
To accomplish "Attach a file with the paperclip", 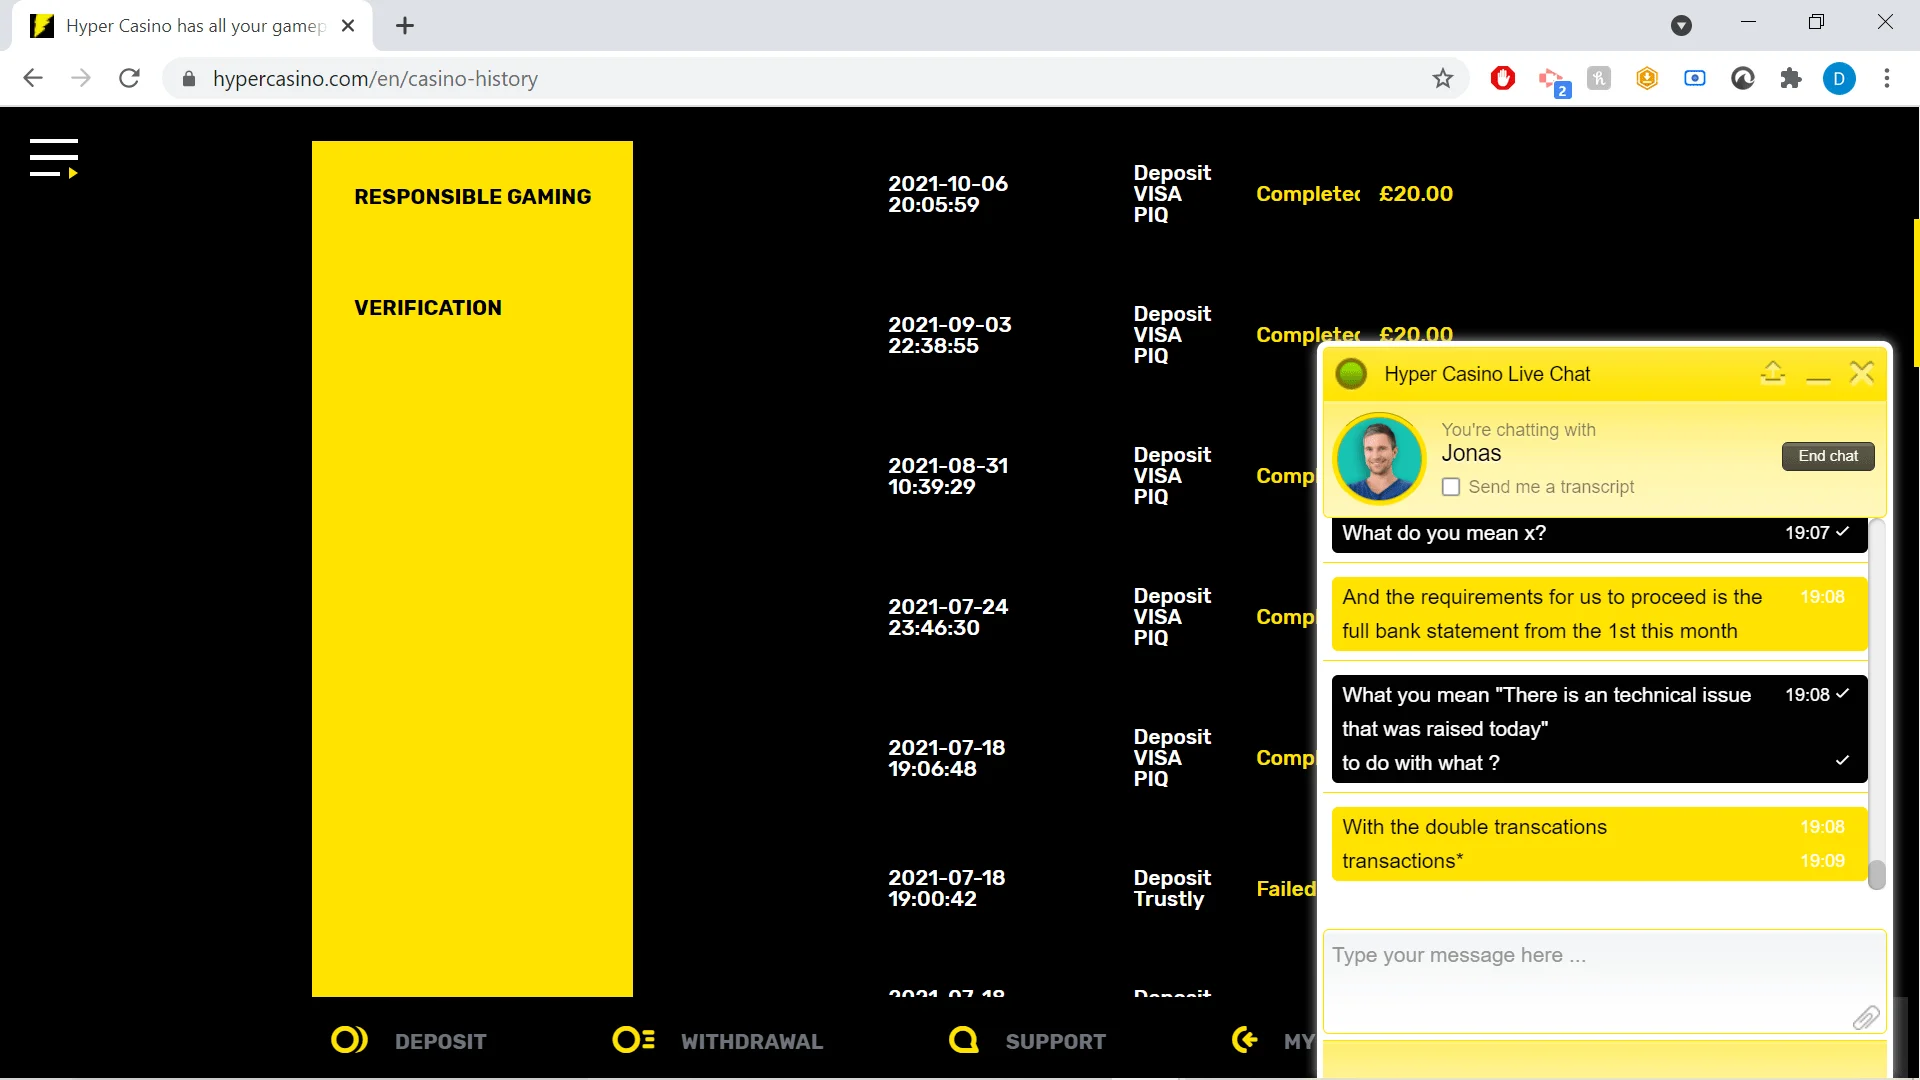I will (1865, 1018).
